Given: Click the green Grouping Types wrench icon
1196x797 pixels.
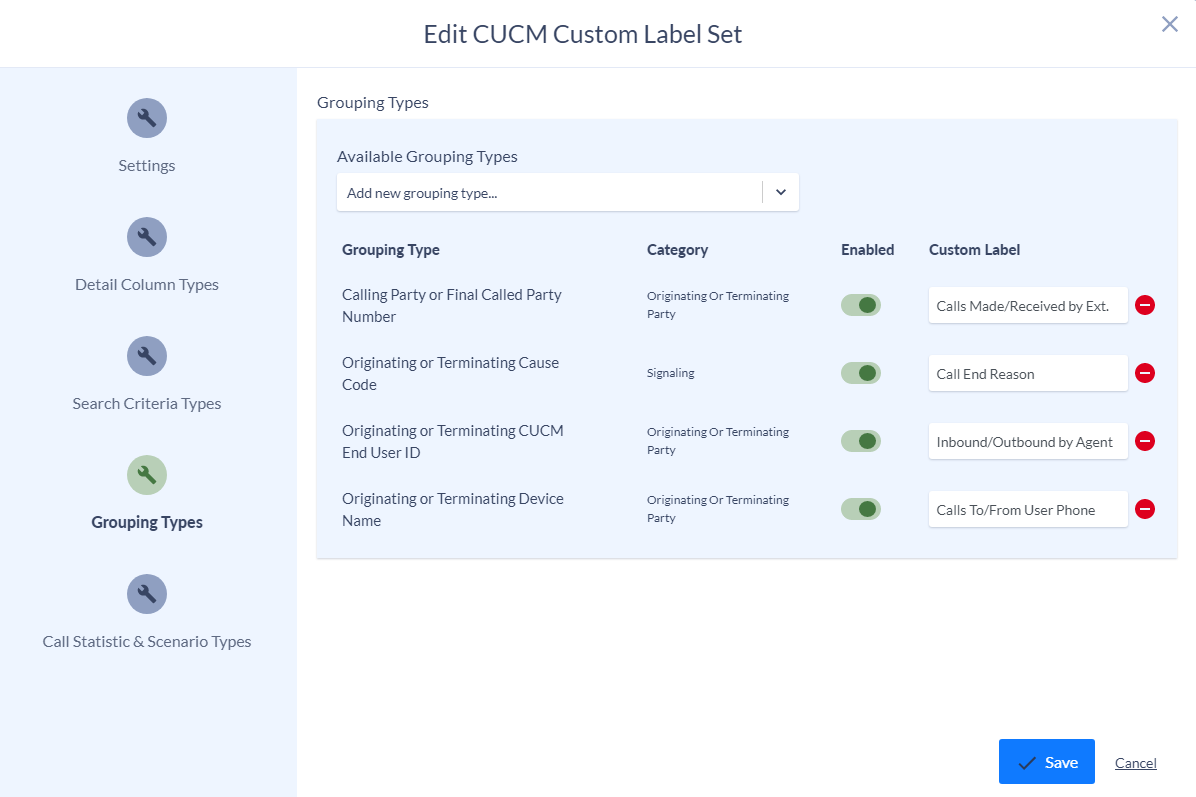Looking at the screenshot, I should pos(146,475).
